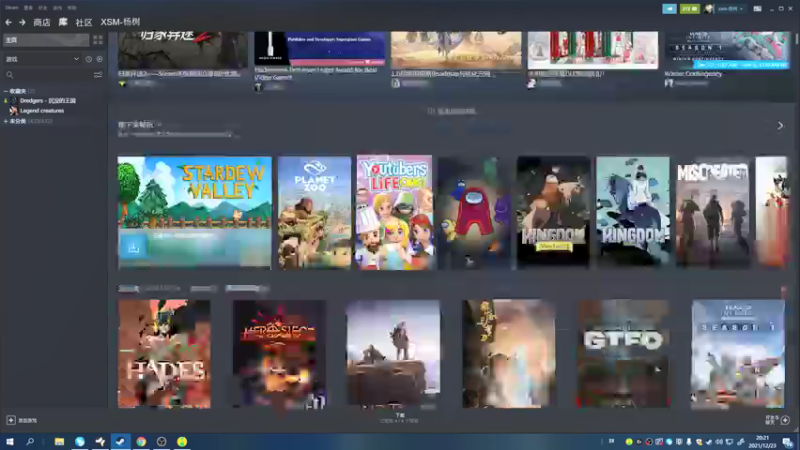Open the 商店 store tab
This screenshot has height=450, width=800.
pyautogui.click(x=42, y=22)
